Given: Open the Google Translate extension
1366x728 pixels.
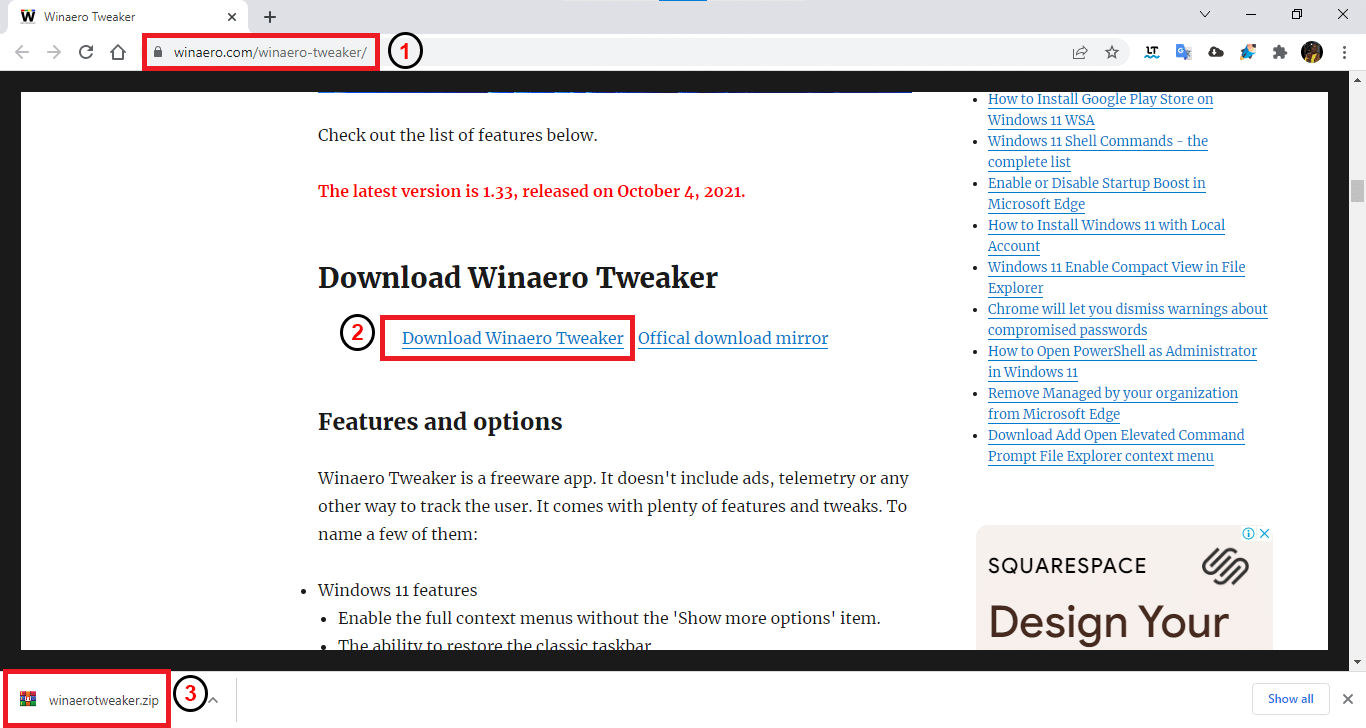Looking at the screenshot, I should (x=1184, y=52).
